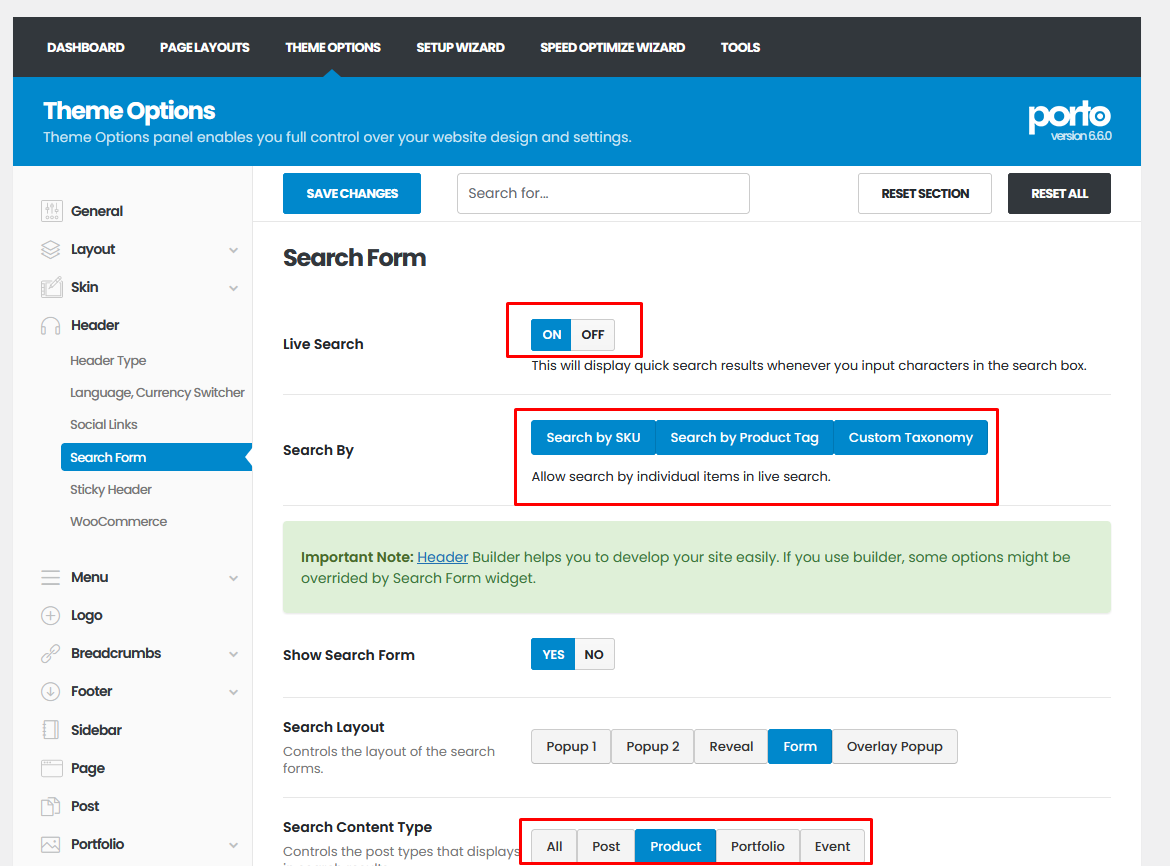Select Reveal search layout

tap(731, 747)
